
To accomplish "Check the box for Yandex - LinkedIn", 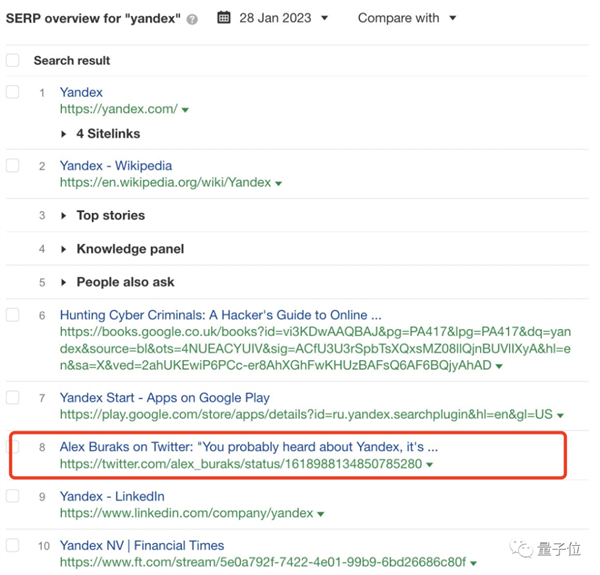I will [x=13, y=496].
